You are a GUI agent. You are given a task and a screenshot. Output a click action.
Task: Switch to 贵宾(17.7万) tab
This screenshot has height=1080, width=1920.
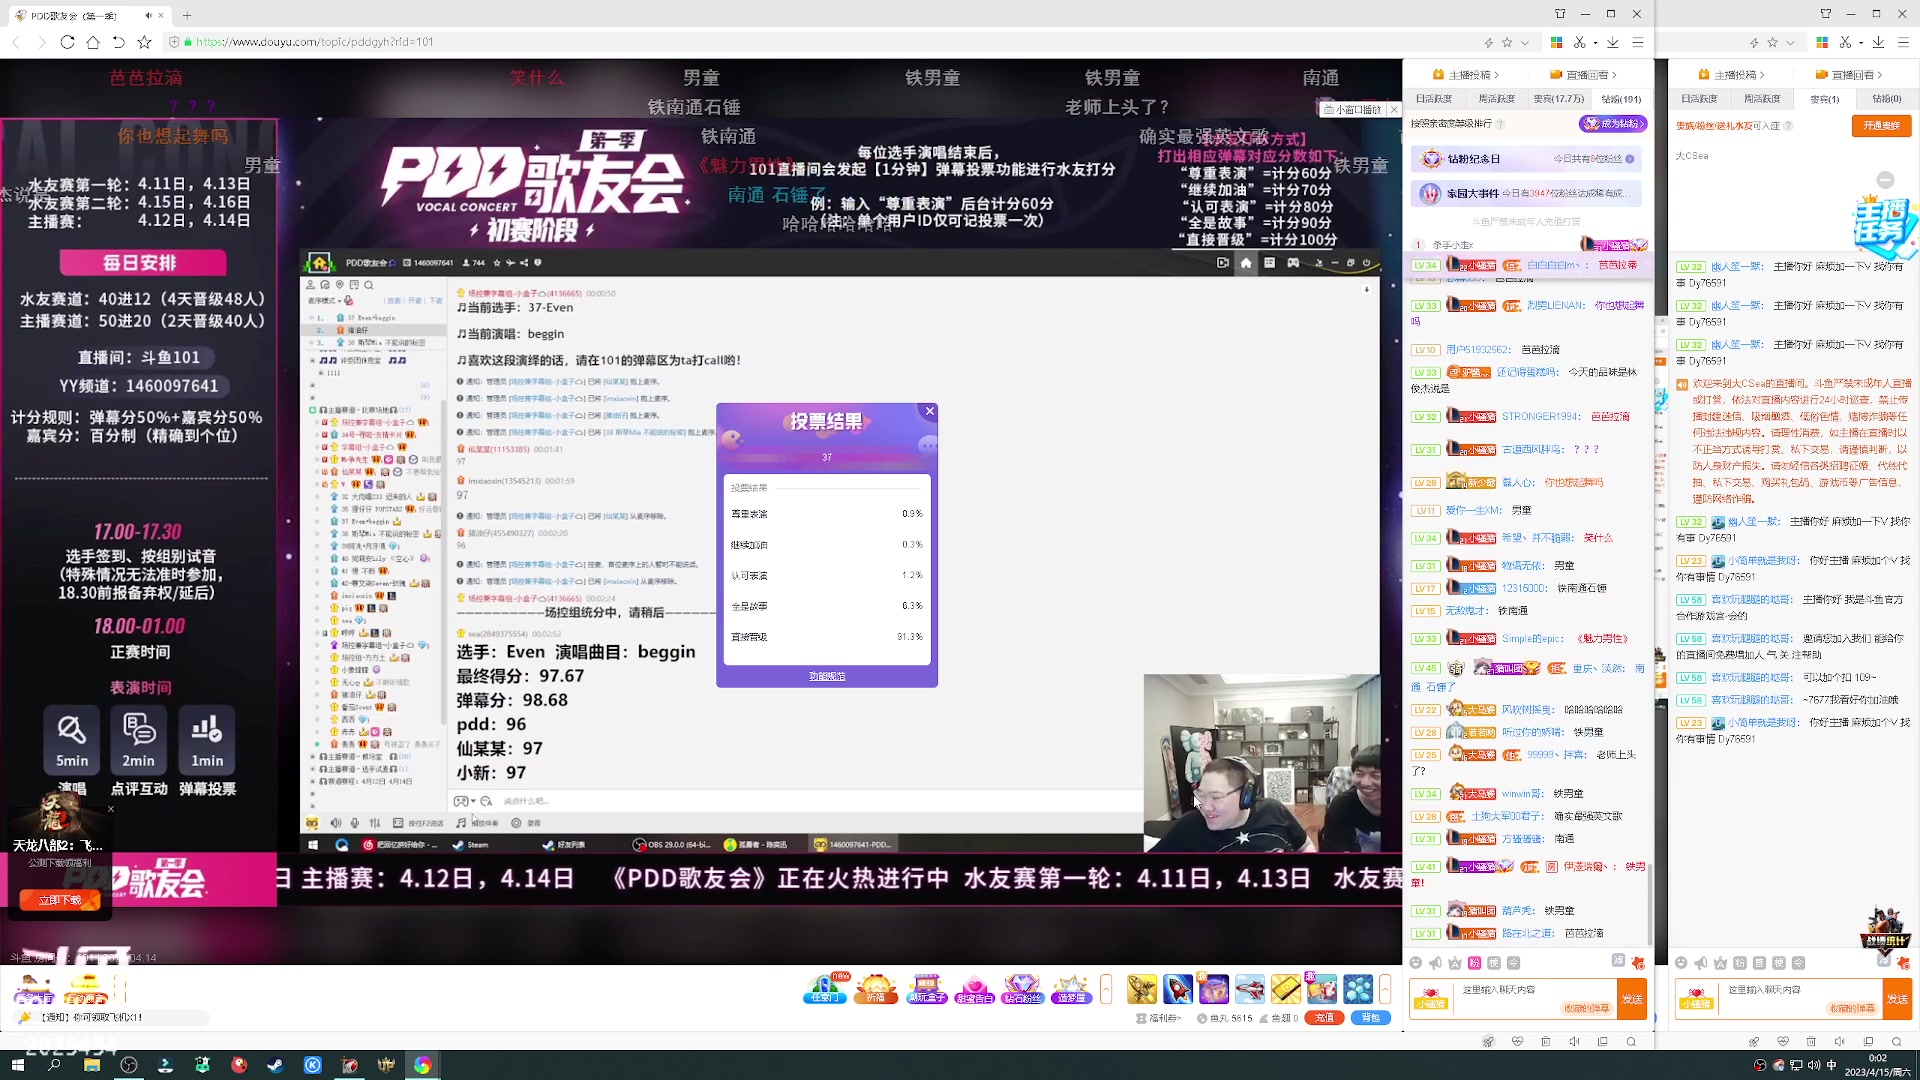[1559, 99]
